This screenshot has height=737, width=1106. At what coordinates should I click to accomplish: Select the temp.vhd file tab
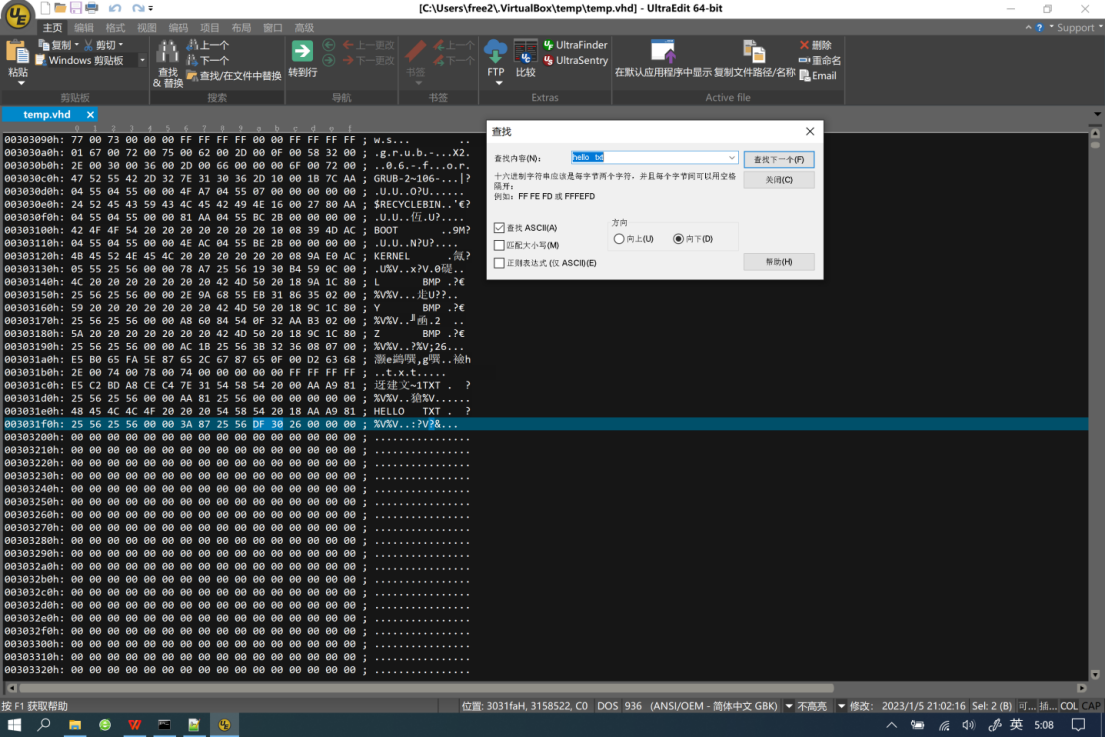point(47,114)
